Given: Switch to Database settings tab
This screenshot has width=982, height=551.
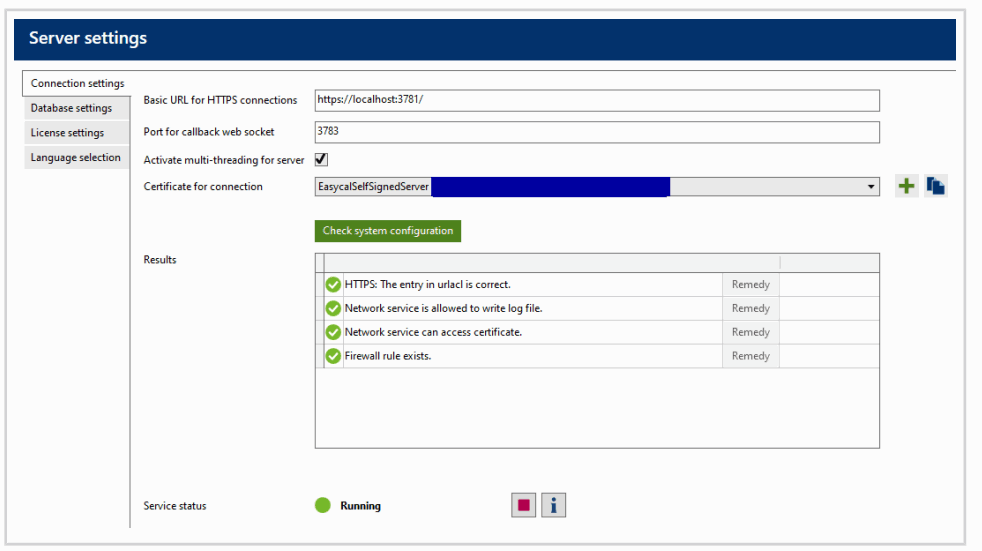Looking at the screenshot, I should tap(76, 108).
